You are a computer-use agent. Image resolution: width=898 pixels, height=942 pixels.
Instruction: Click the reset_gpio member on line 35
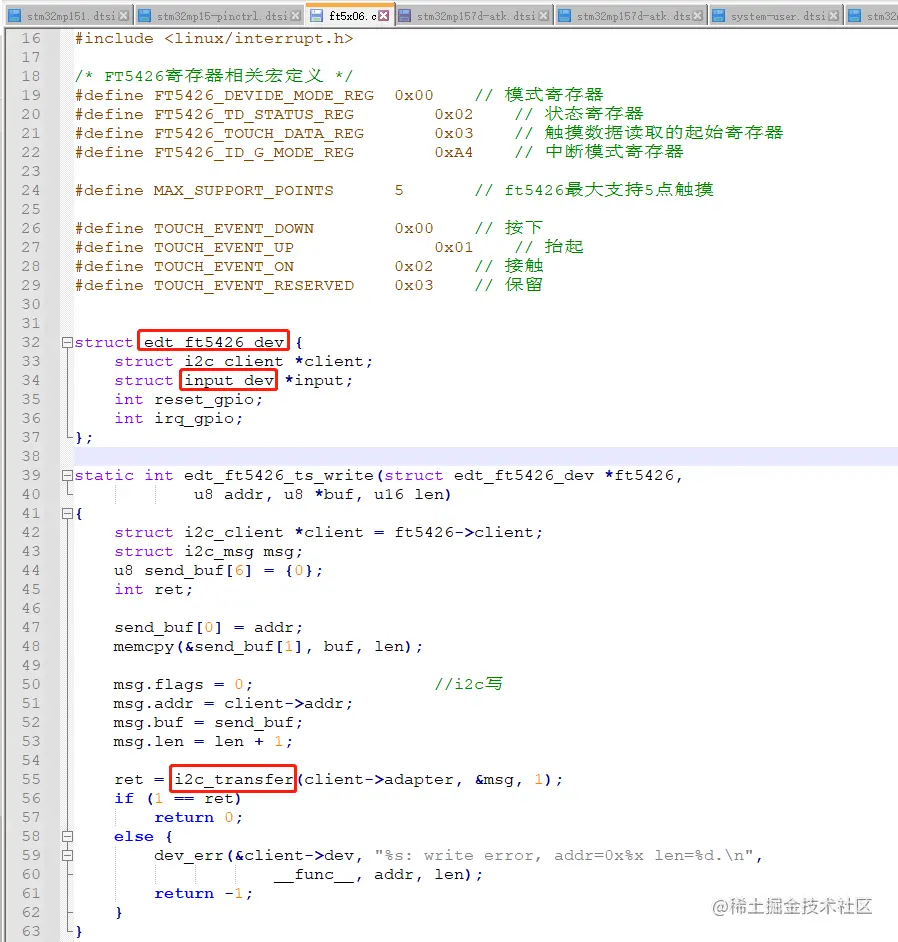204,400
